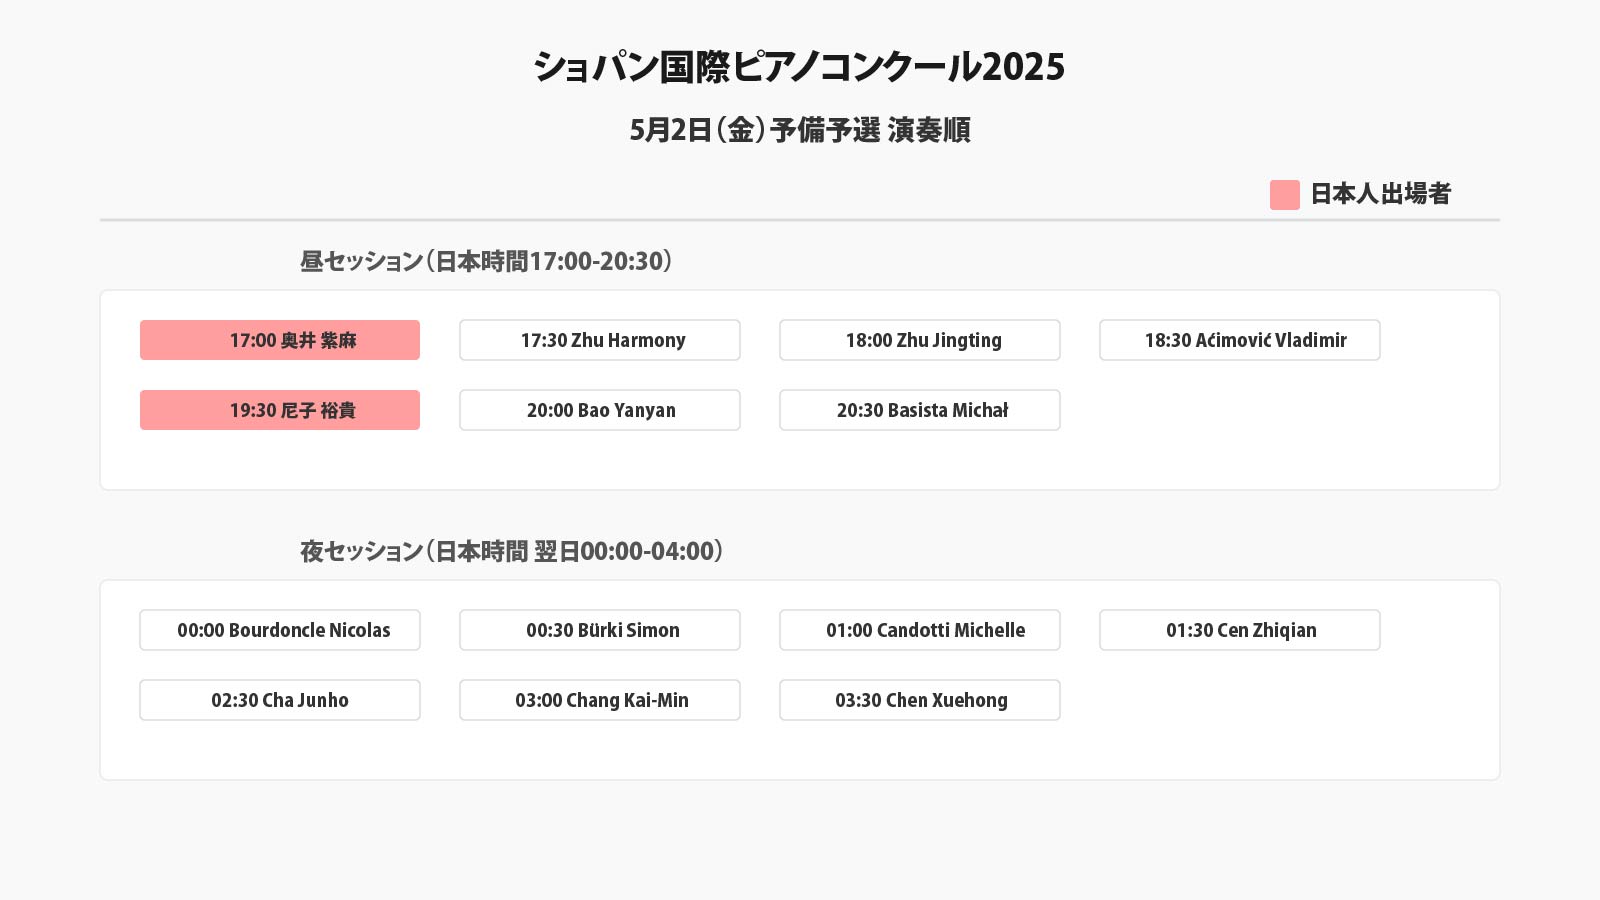The image size is (1600, 900).
Task: Click the 昼セッション session heading
Action: (x=487, y=261)
